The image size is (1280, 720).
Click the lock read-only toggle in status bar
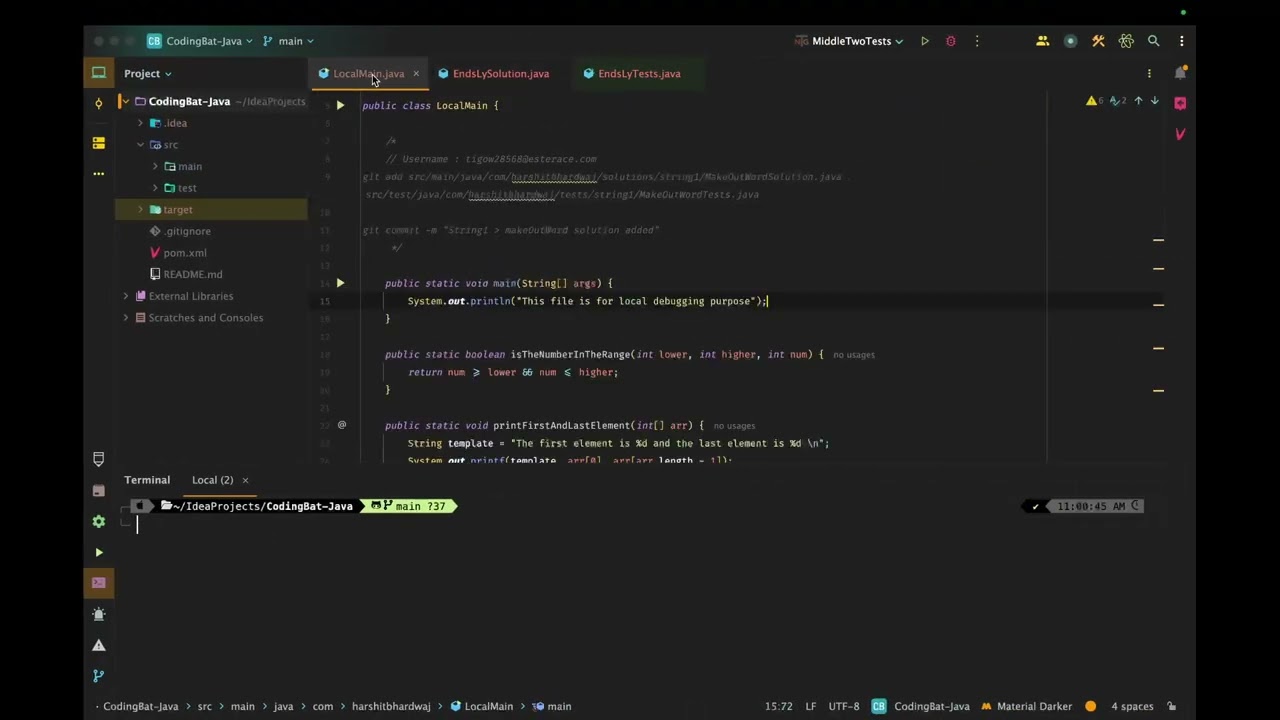[x=1172, y=706]
